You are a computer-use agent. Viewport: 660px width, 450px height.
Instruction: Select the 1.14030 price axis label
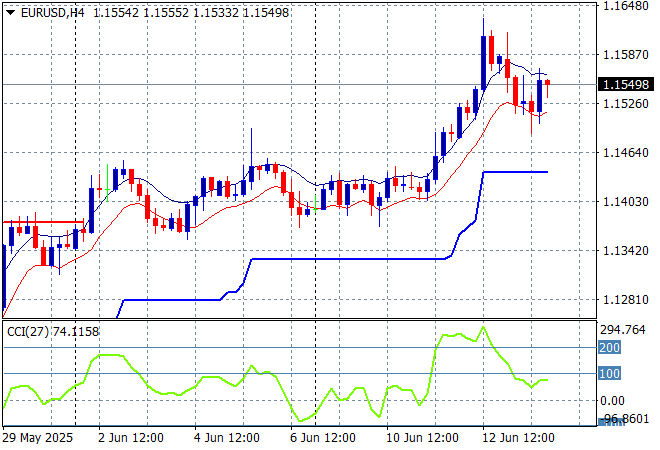click(x=626, y=202)
